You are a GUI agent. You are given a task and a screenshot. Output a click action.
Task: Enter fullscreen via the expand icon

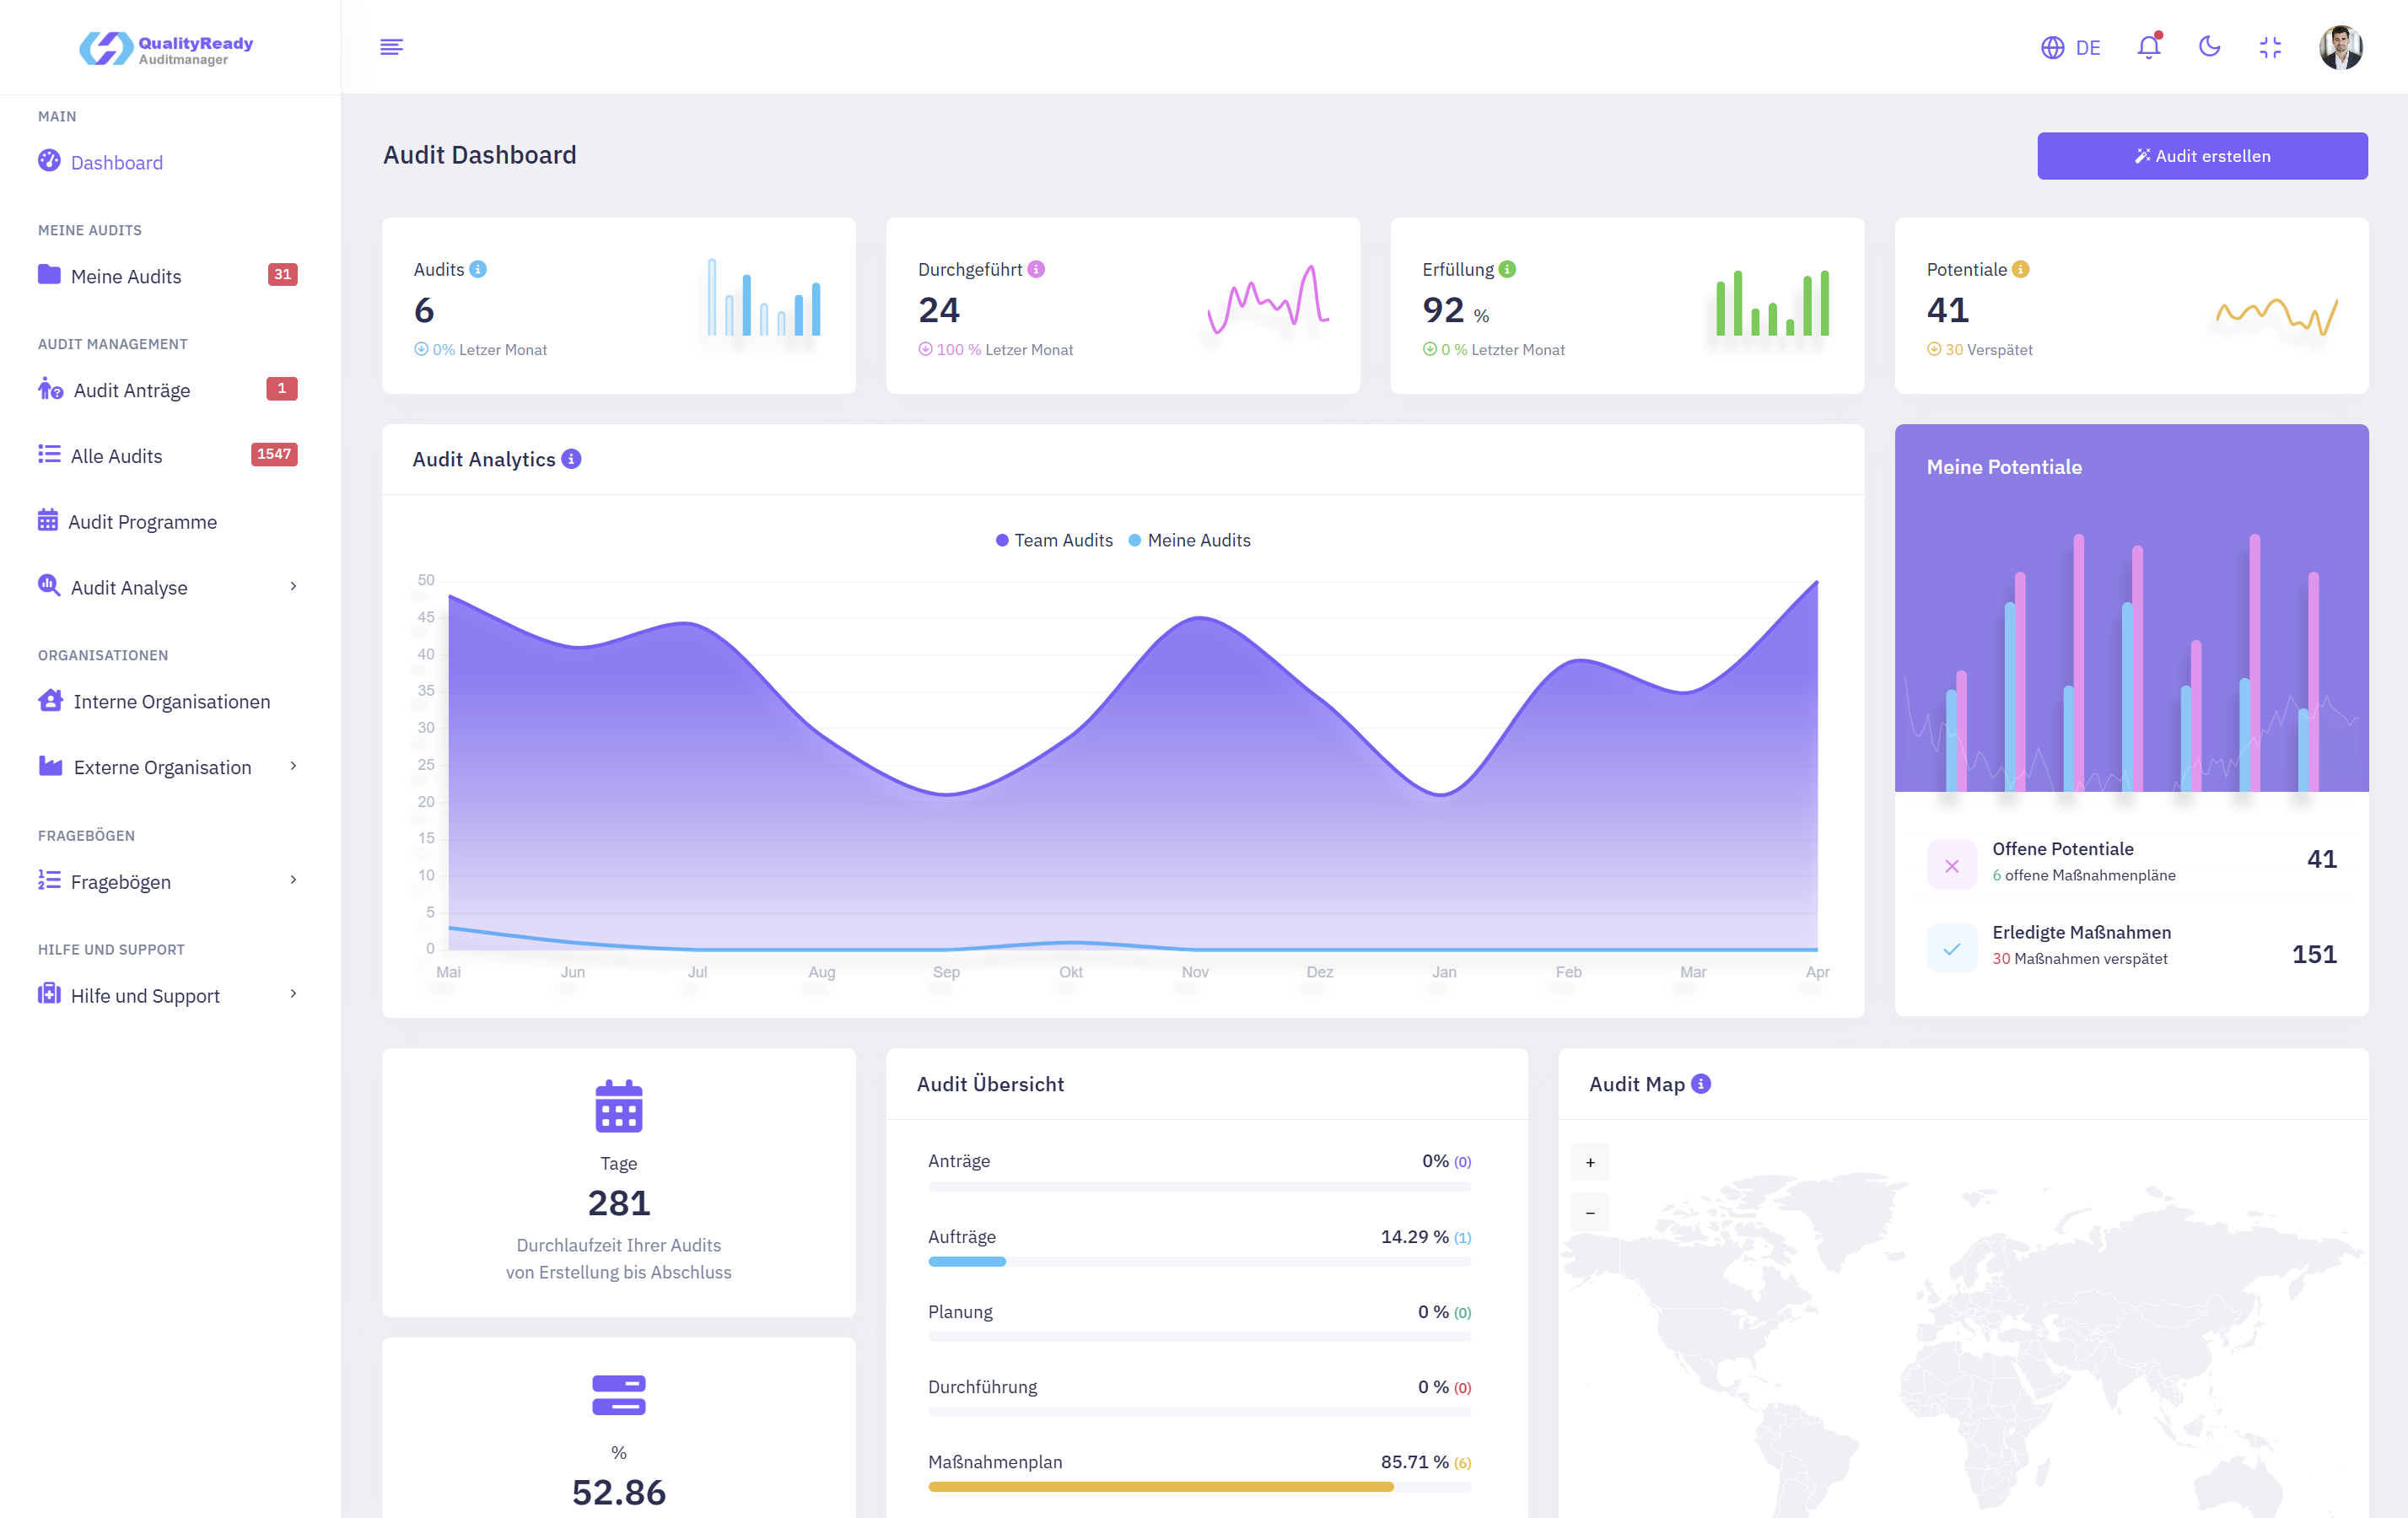pyautogui.click(x=2270, y=47)
